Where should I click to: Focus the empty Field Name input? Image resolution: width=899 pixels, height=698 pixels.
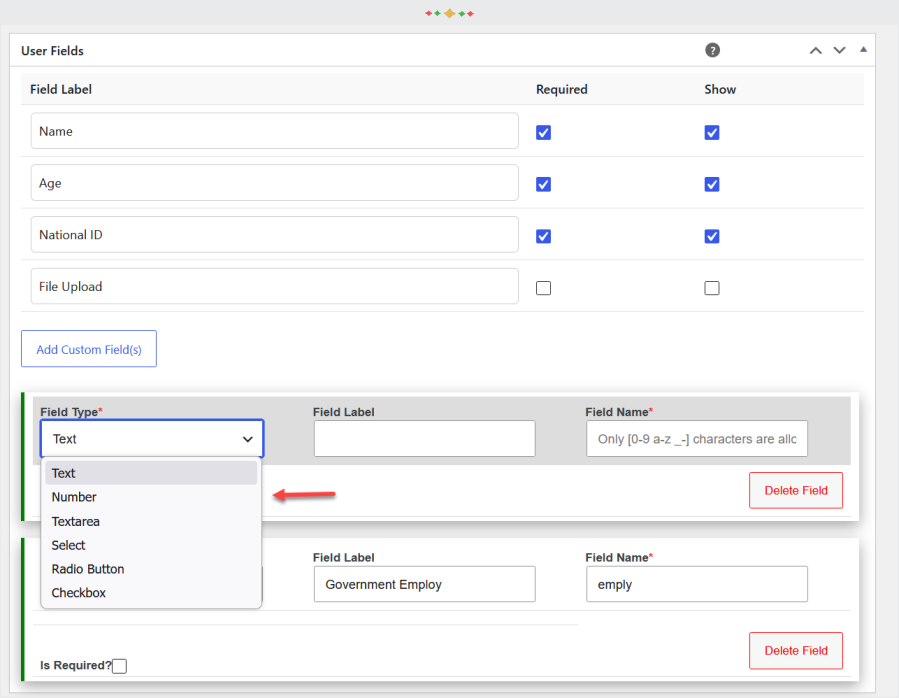coord(697,439)
